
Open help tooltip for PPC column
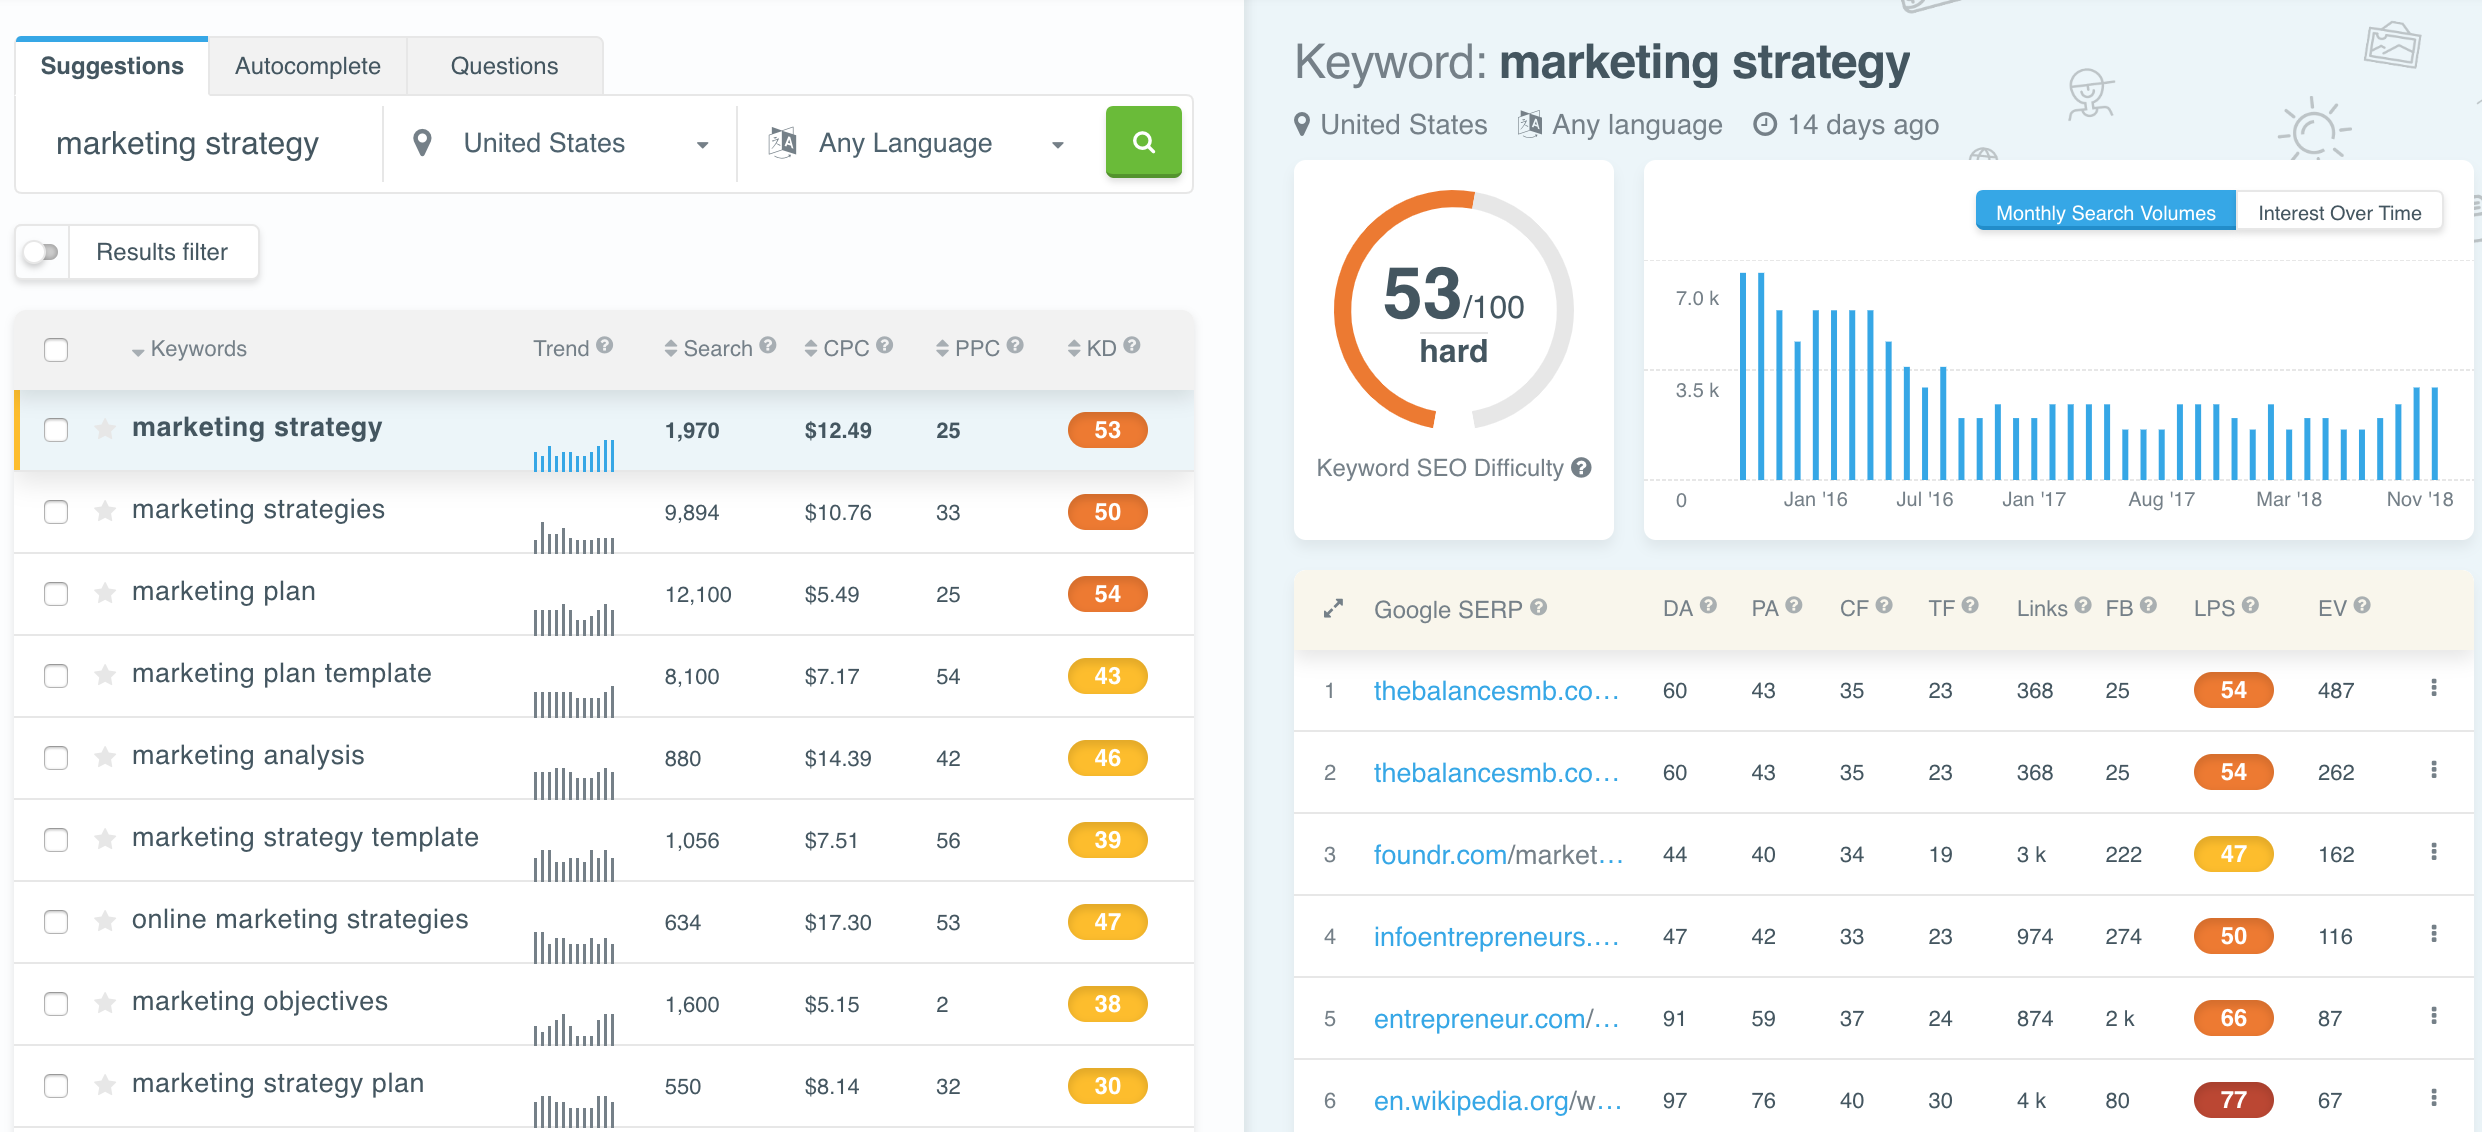[1015, 345]
